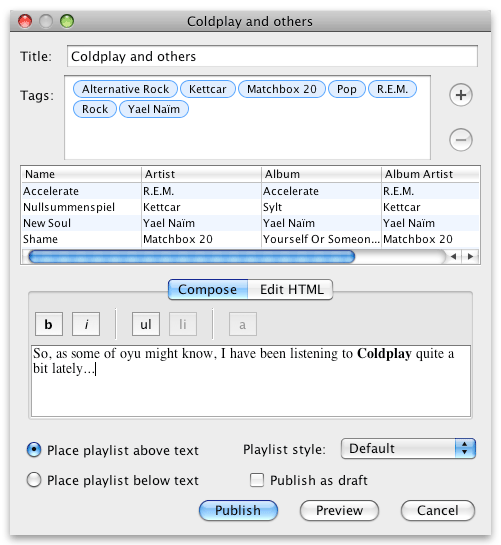Close the window with red button

coord(25,21)
